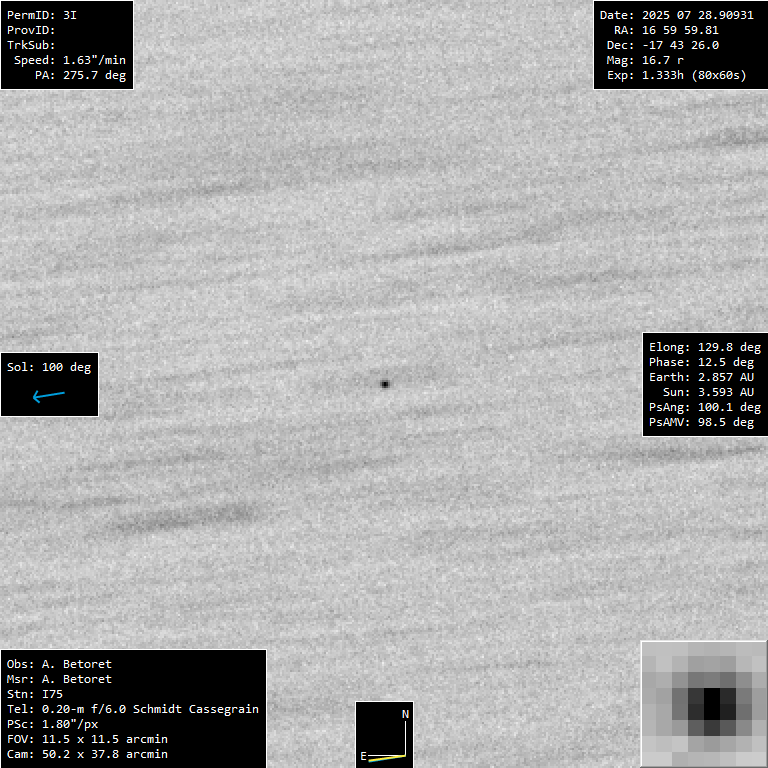768x768 pixels.
Task: Click the 'N' label on the compass
Action: tap(406, 715)
